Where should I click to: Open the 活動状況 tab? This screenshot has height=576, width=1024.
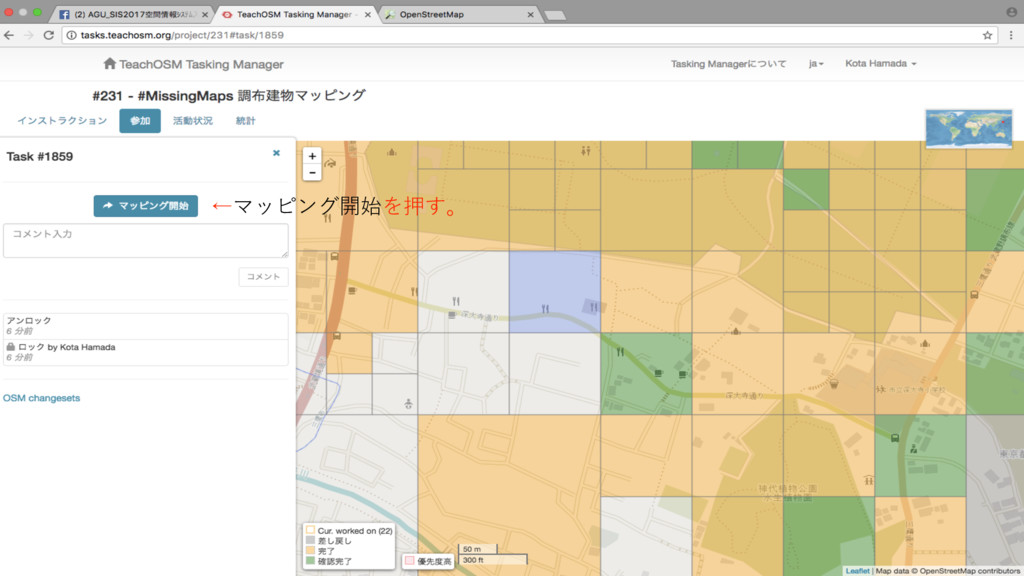click(x=192, y=121)
